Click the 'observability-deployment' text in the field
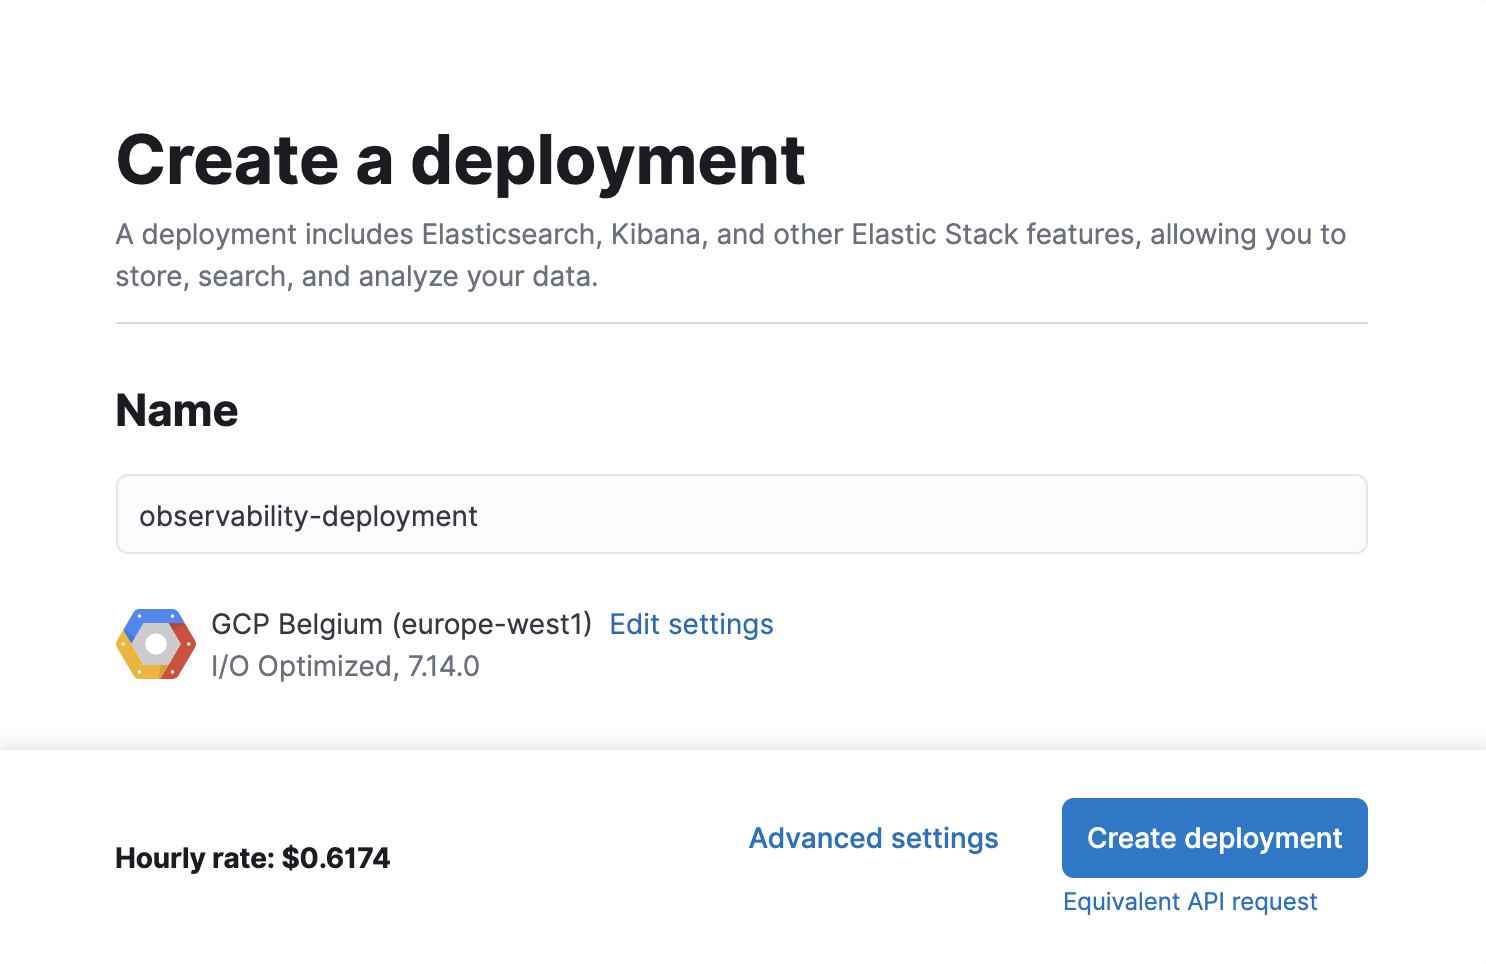The image size is (1486, 964). click(x=308, y=516)
